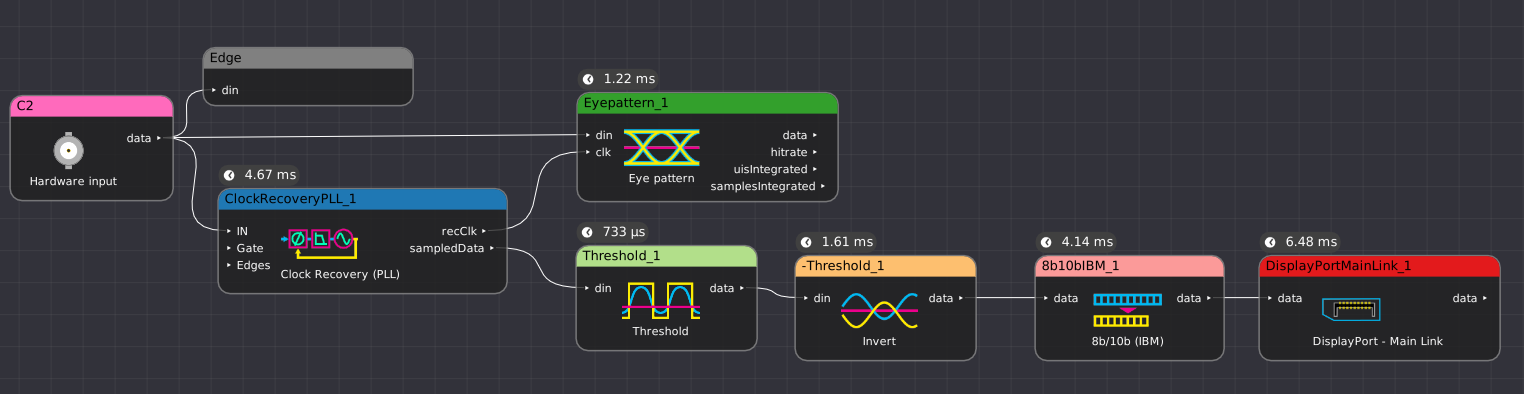The image size is (1524, 394).
Task: Click the Invert waveform icon
Action: coord(880,310)
